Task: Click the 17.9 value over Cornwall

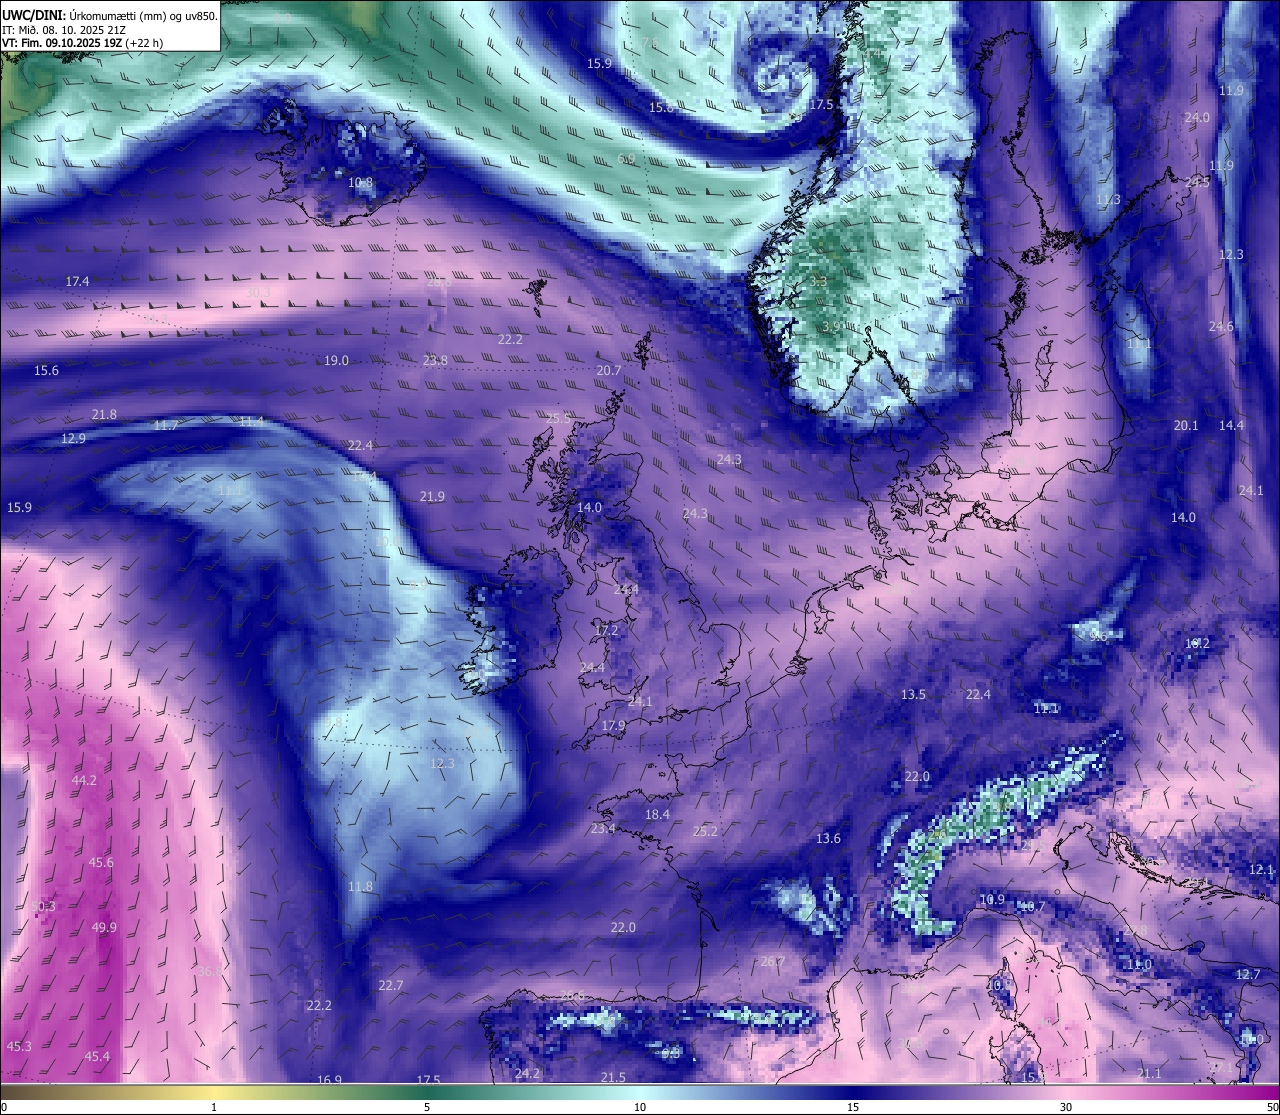Action: (x=613, y=726)
